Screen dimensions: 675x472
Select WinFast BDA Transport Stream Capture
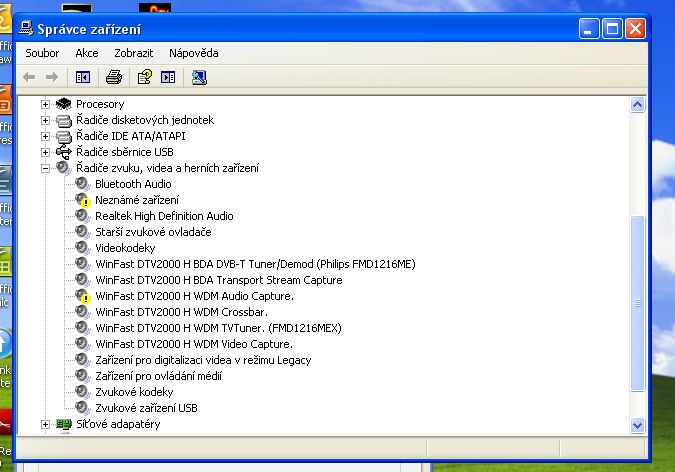pyautogui.click(x=218, y=280)
